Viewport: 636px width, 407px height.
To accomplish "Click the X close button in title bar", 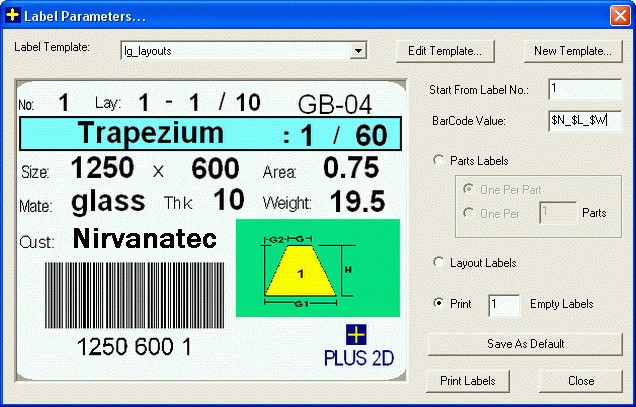I will tap(620, 16).
